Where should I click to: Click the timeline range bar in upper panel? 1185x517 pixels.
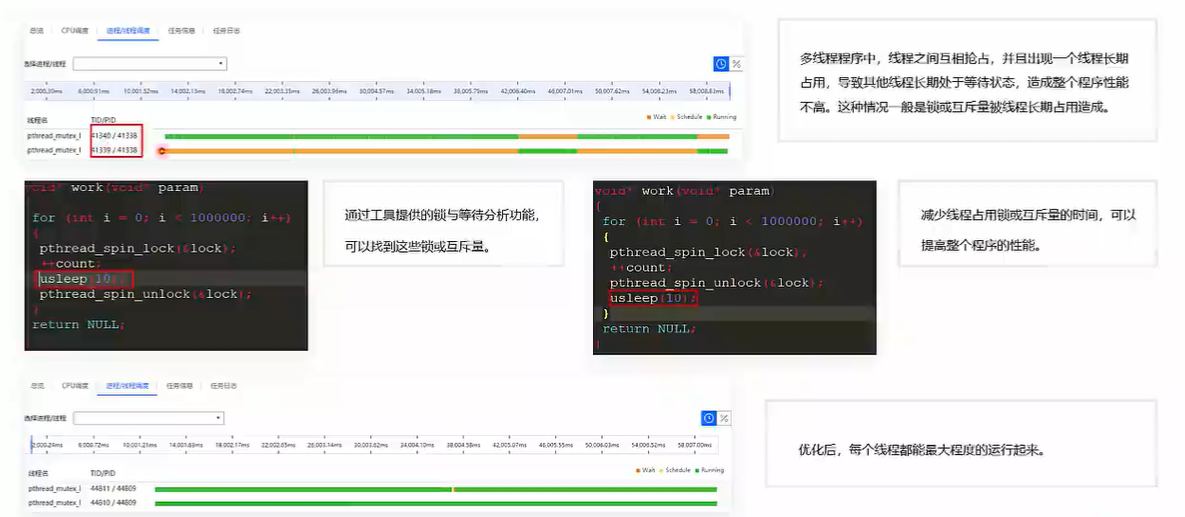pos(379,91)
